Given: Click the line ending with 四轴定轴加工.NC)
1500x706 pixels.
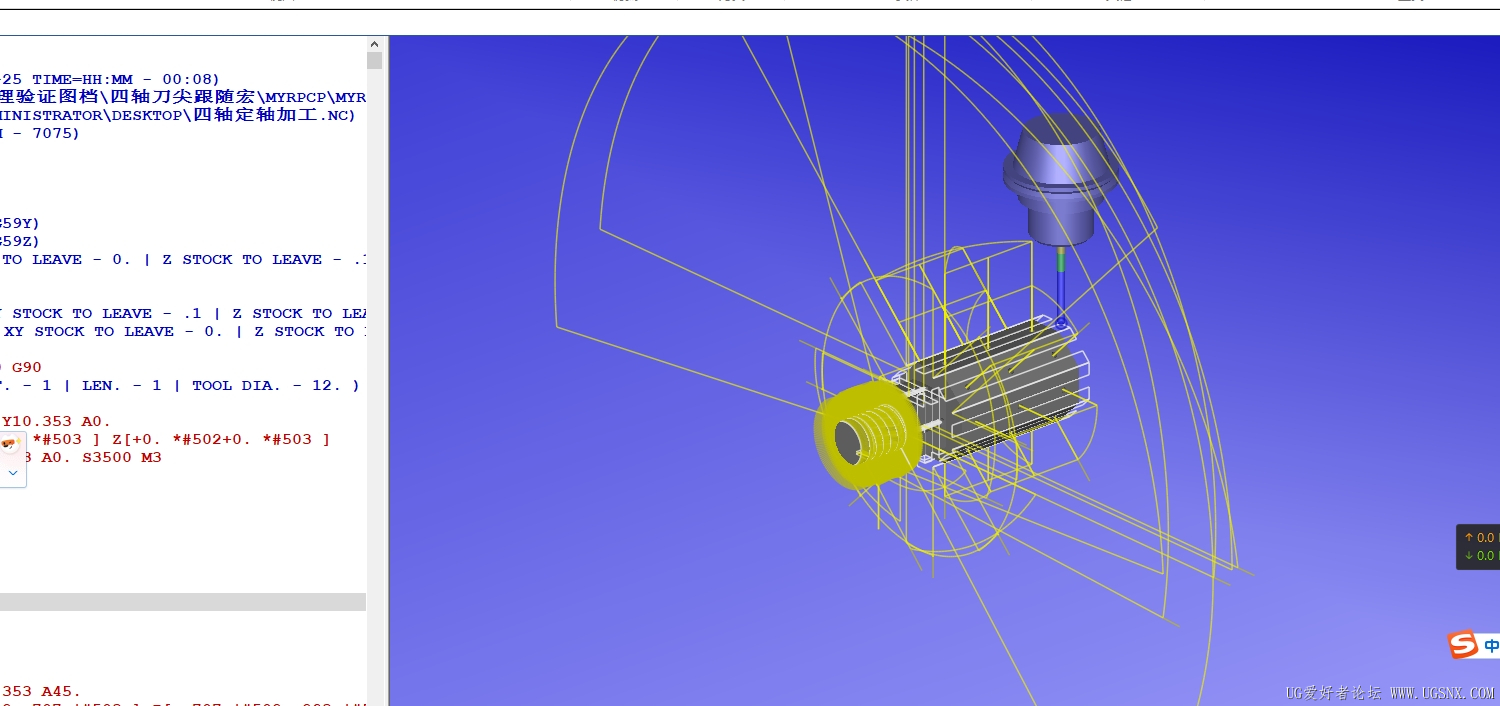Looking at the screenshot, I should point(178,115).
